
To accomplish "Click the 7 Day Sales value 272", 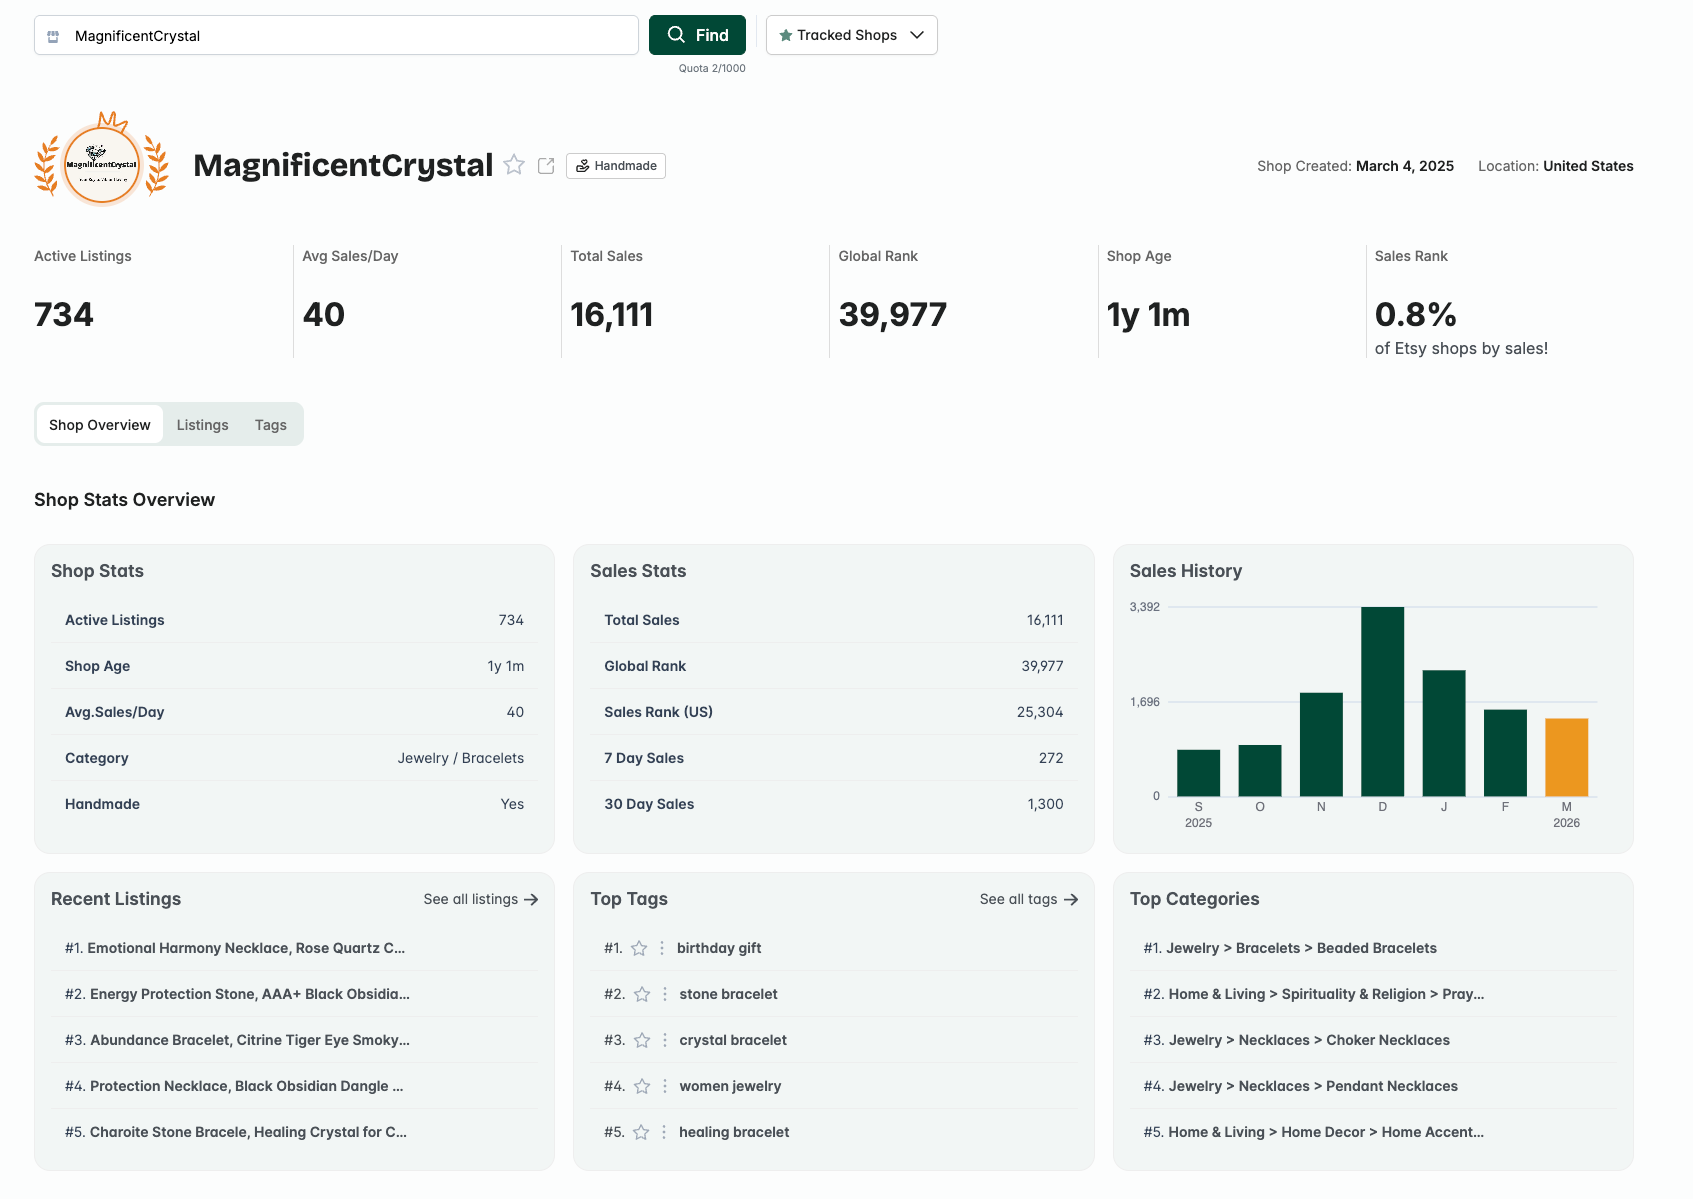I will click(1051, 758).
